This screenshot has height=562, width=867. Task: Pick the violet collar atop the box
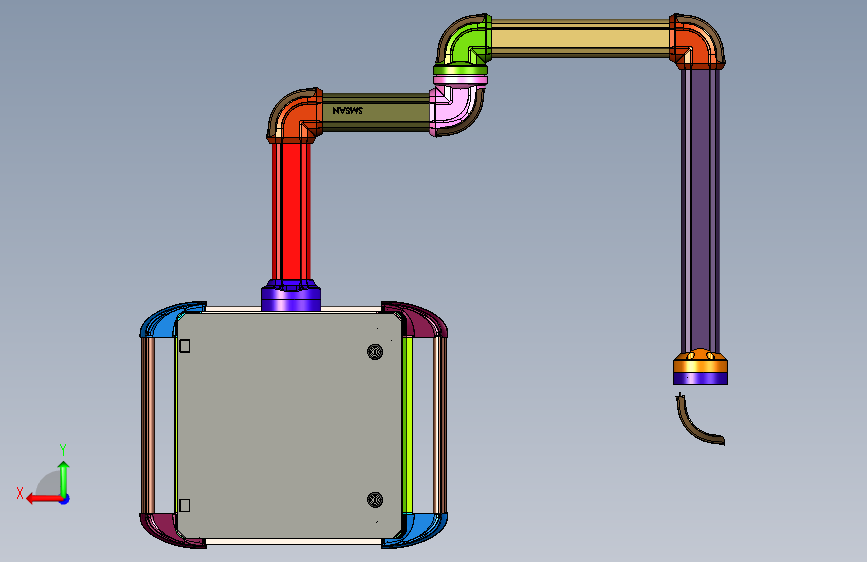tap(291, 296)
